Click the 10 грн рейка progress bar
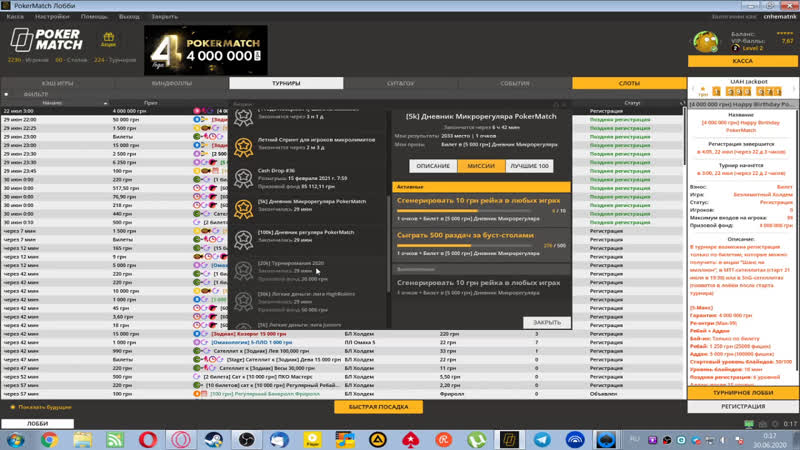Screen dimensions: 800x450 (464, 211)
